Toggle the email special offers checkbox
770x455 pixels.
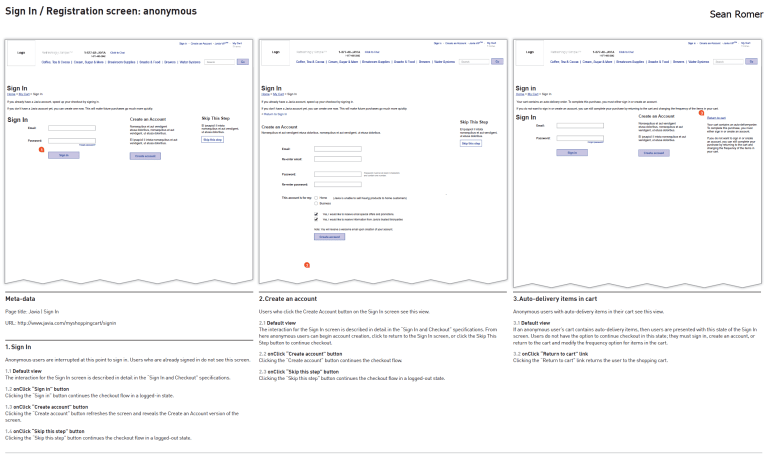pyautogui.click(x=316, y=213)
